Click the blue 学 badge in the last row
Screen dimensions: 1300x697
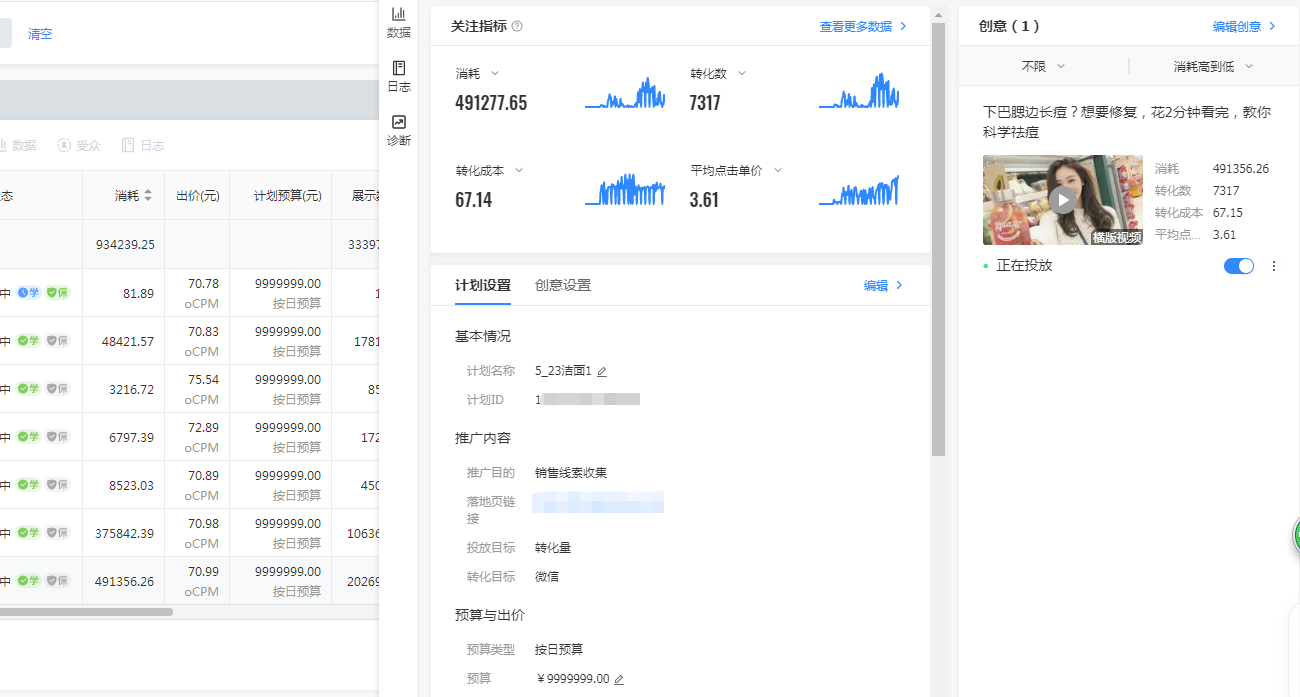pos(29,580)
